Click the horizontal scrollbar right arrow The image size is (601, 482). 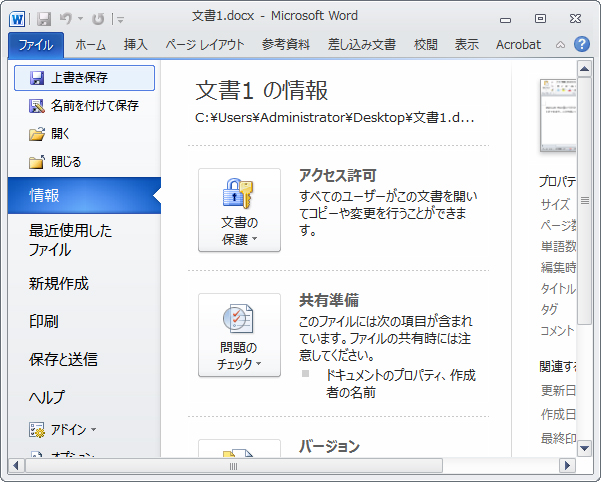coord(567,466)
